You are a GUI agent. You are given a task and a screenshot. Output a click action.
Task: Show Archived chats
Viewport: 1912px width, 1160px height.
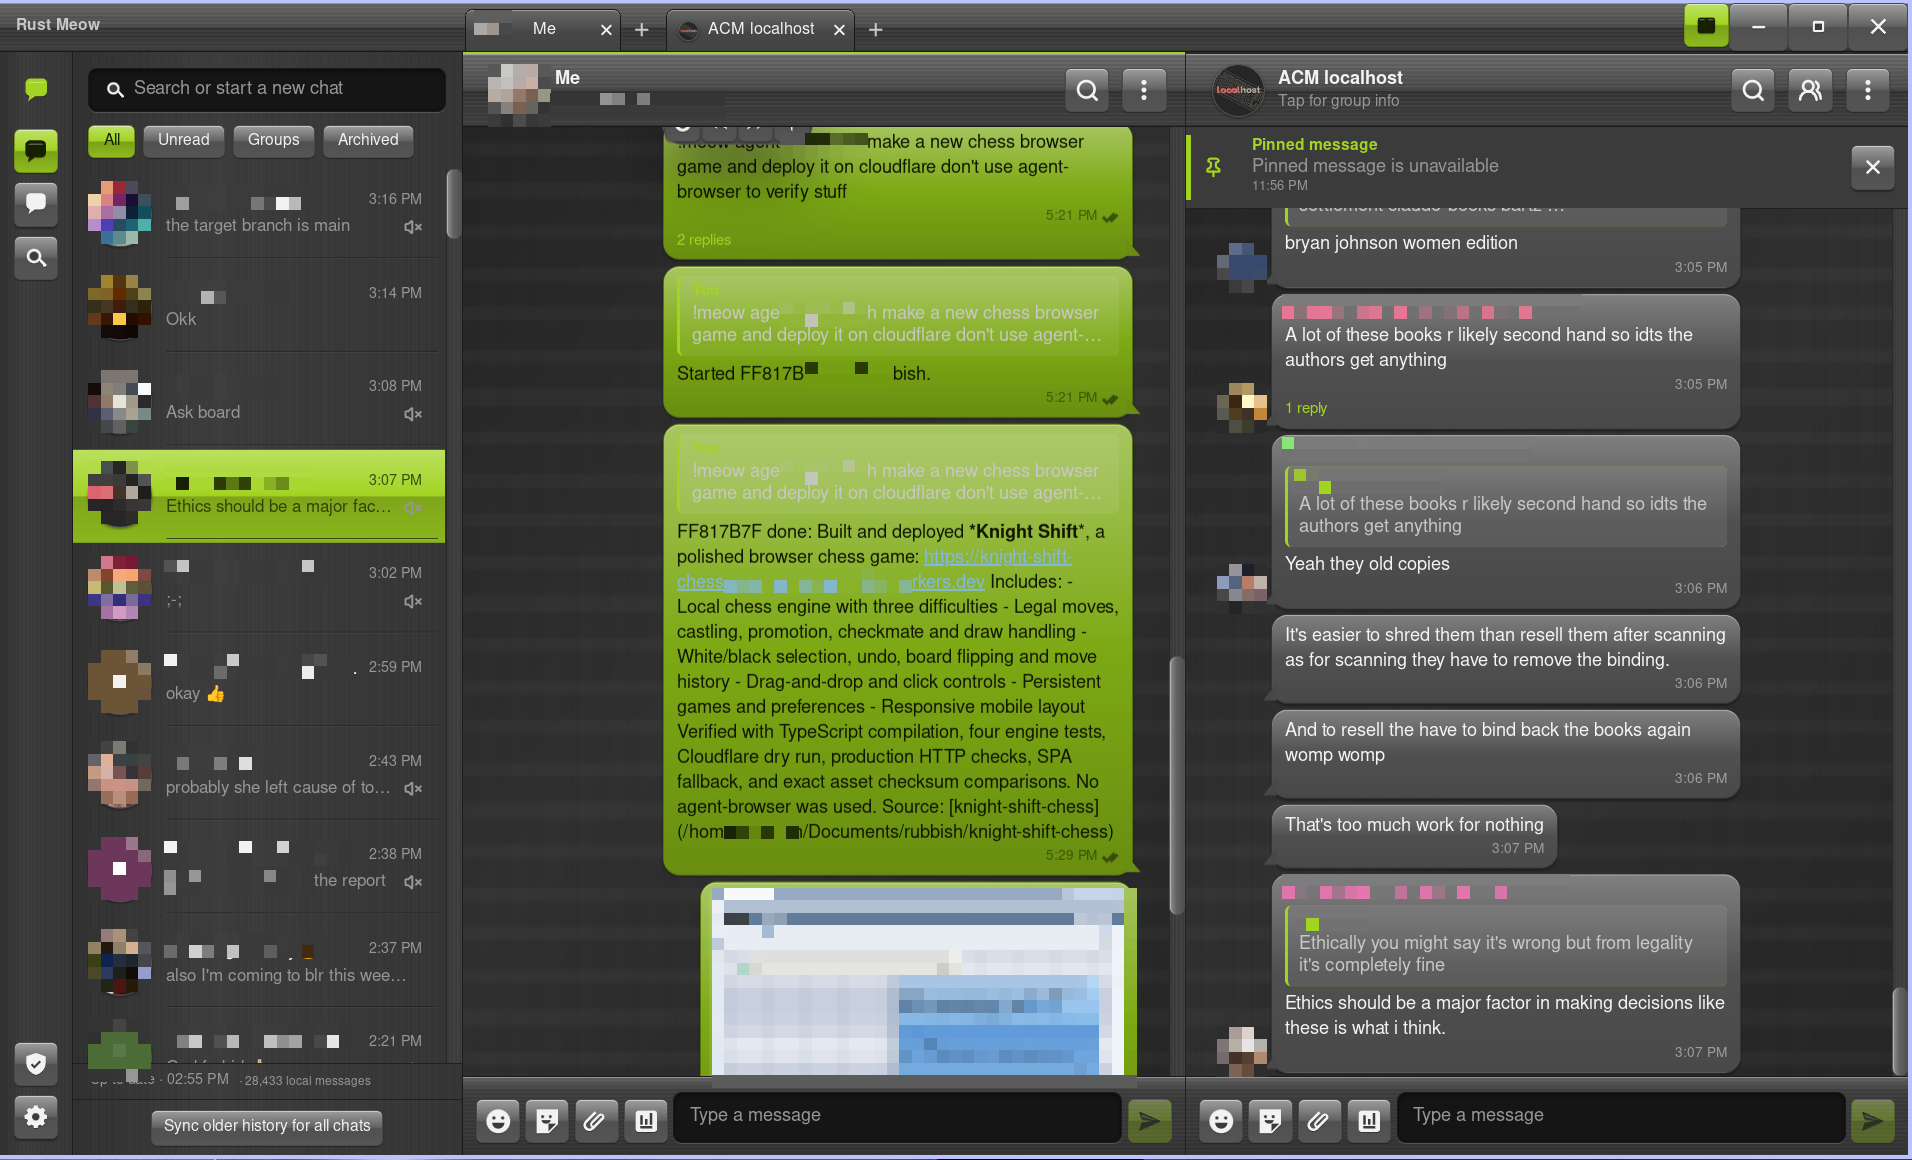point(368,140)
